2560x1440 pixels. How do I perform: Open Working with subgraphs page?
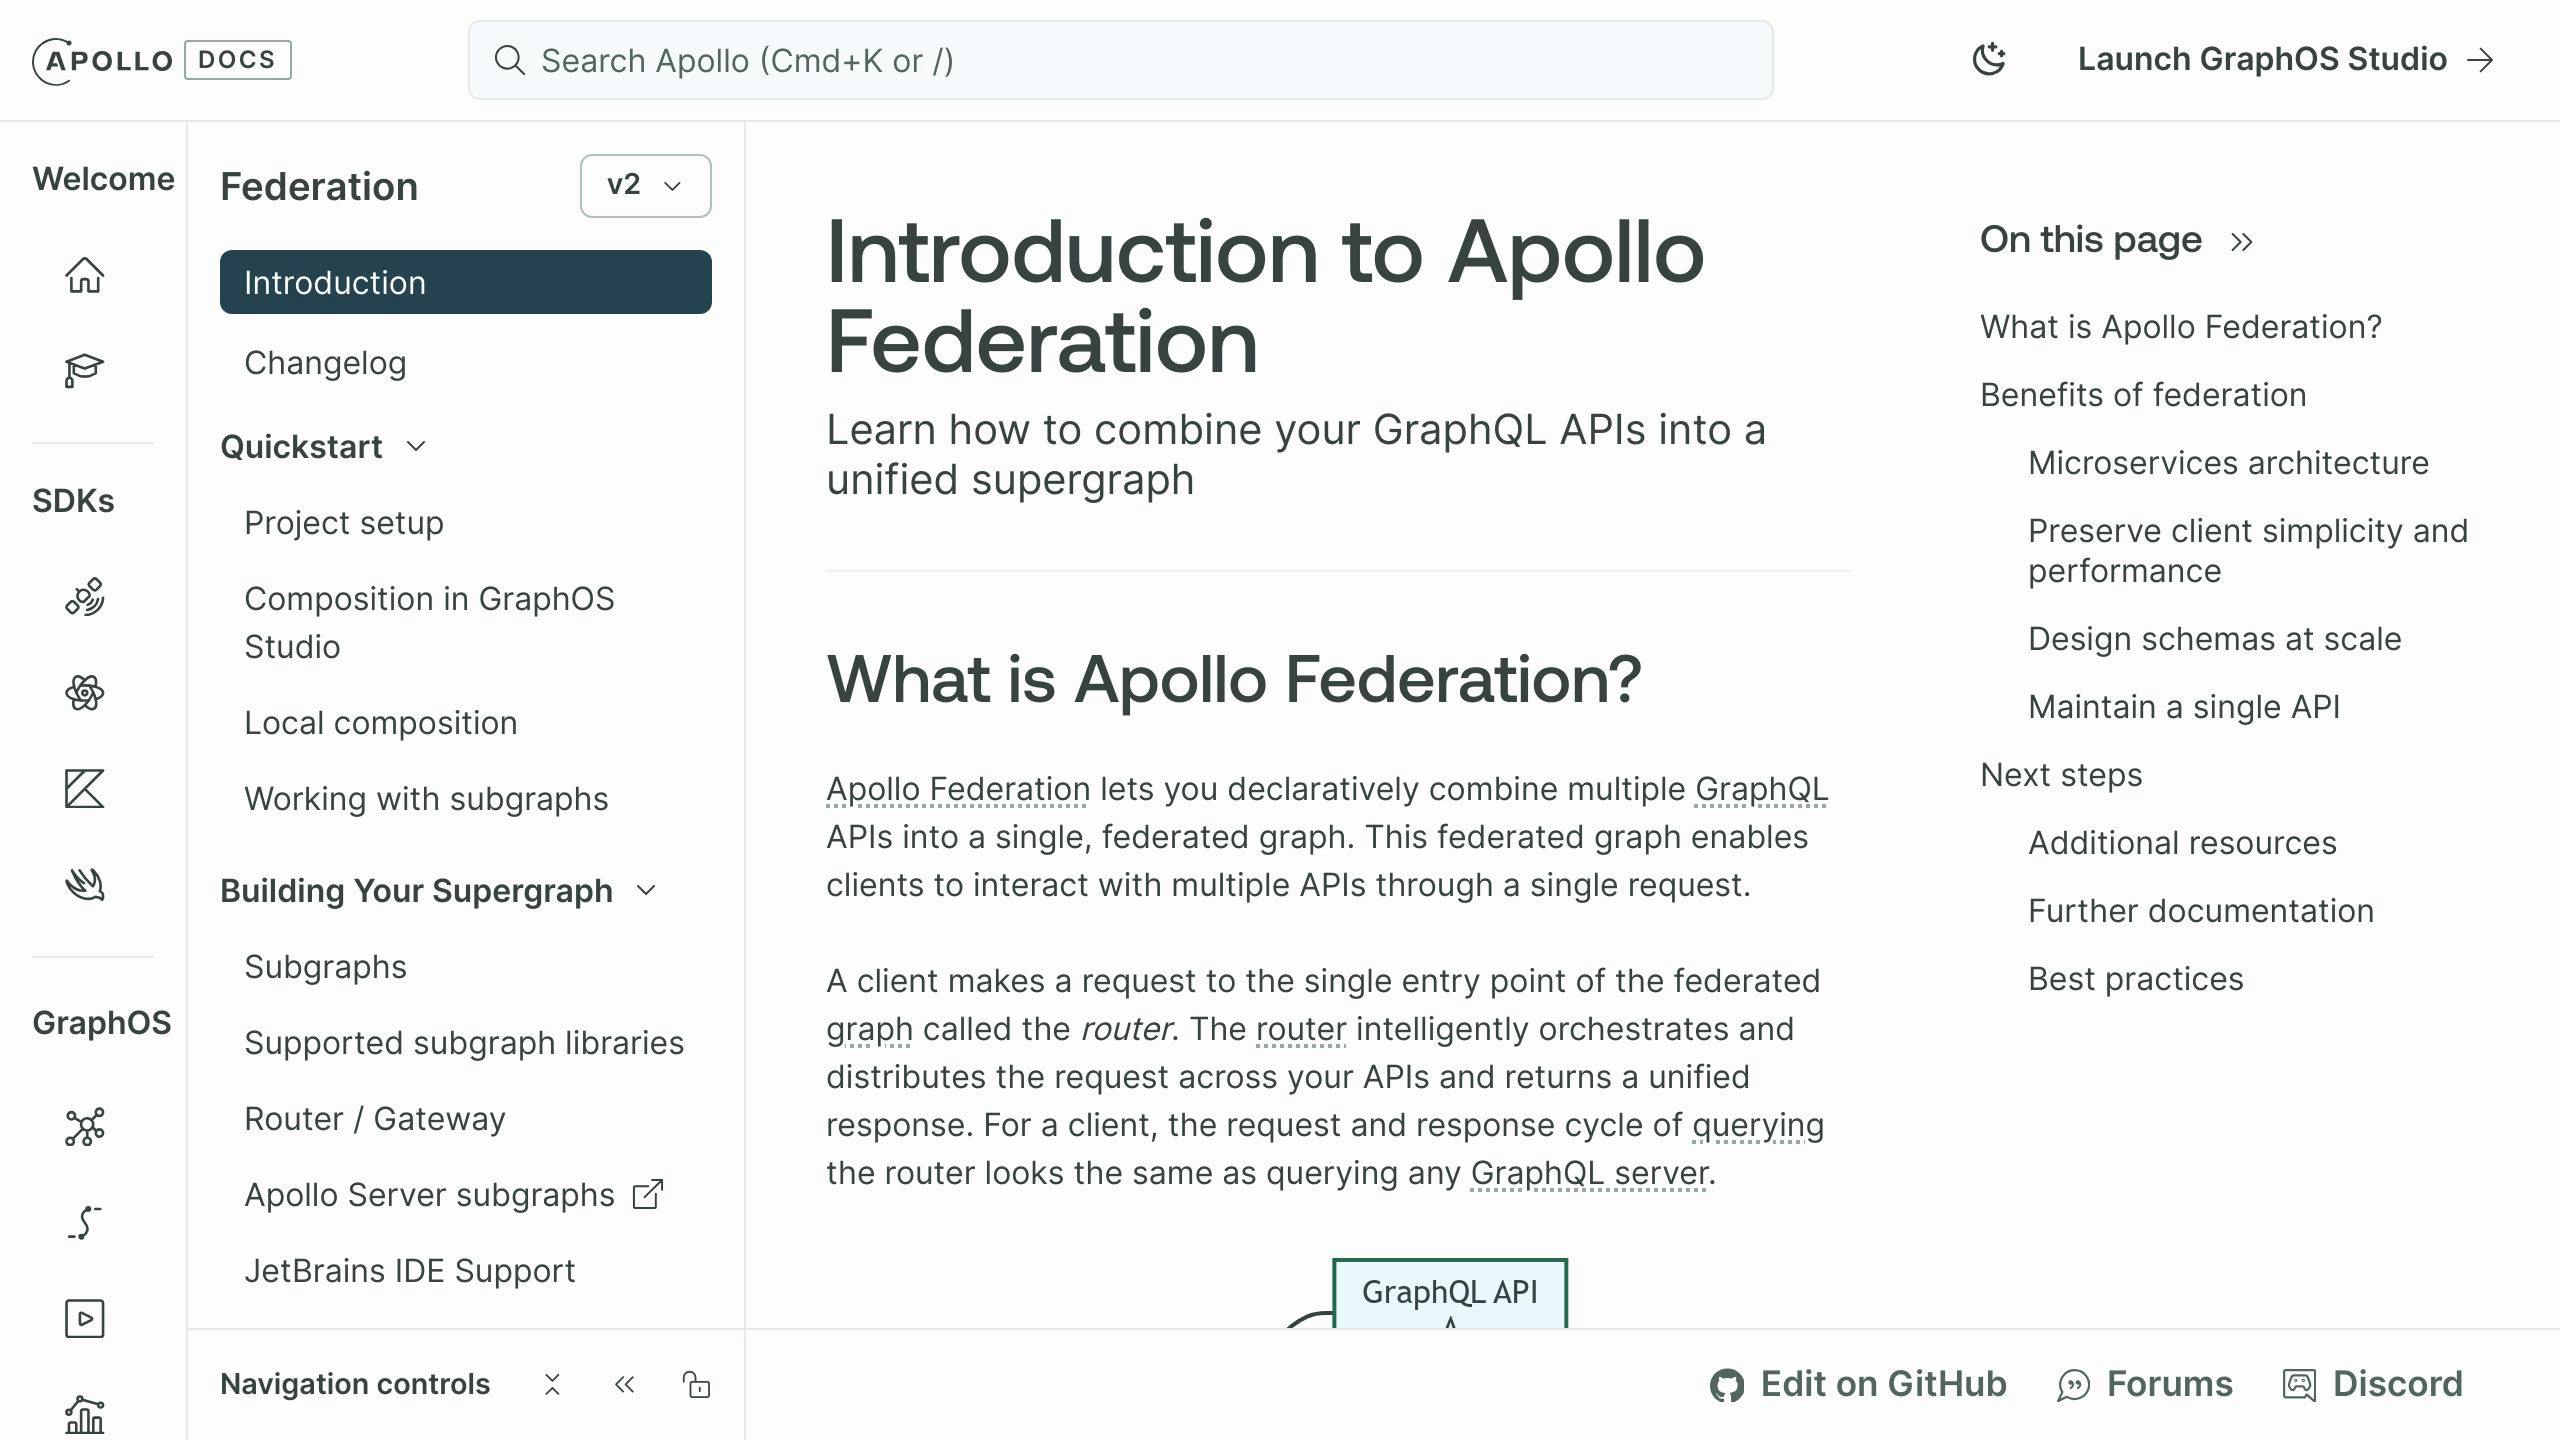(x=427, y=798)
